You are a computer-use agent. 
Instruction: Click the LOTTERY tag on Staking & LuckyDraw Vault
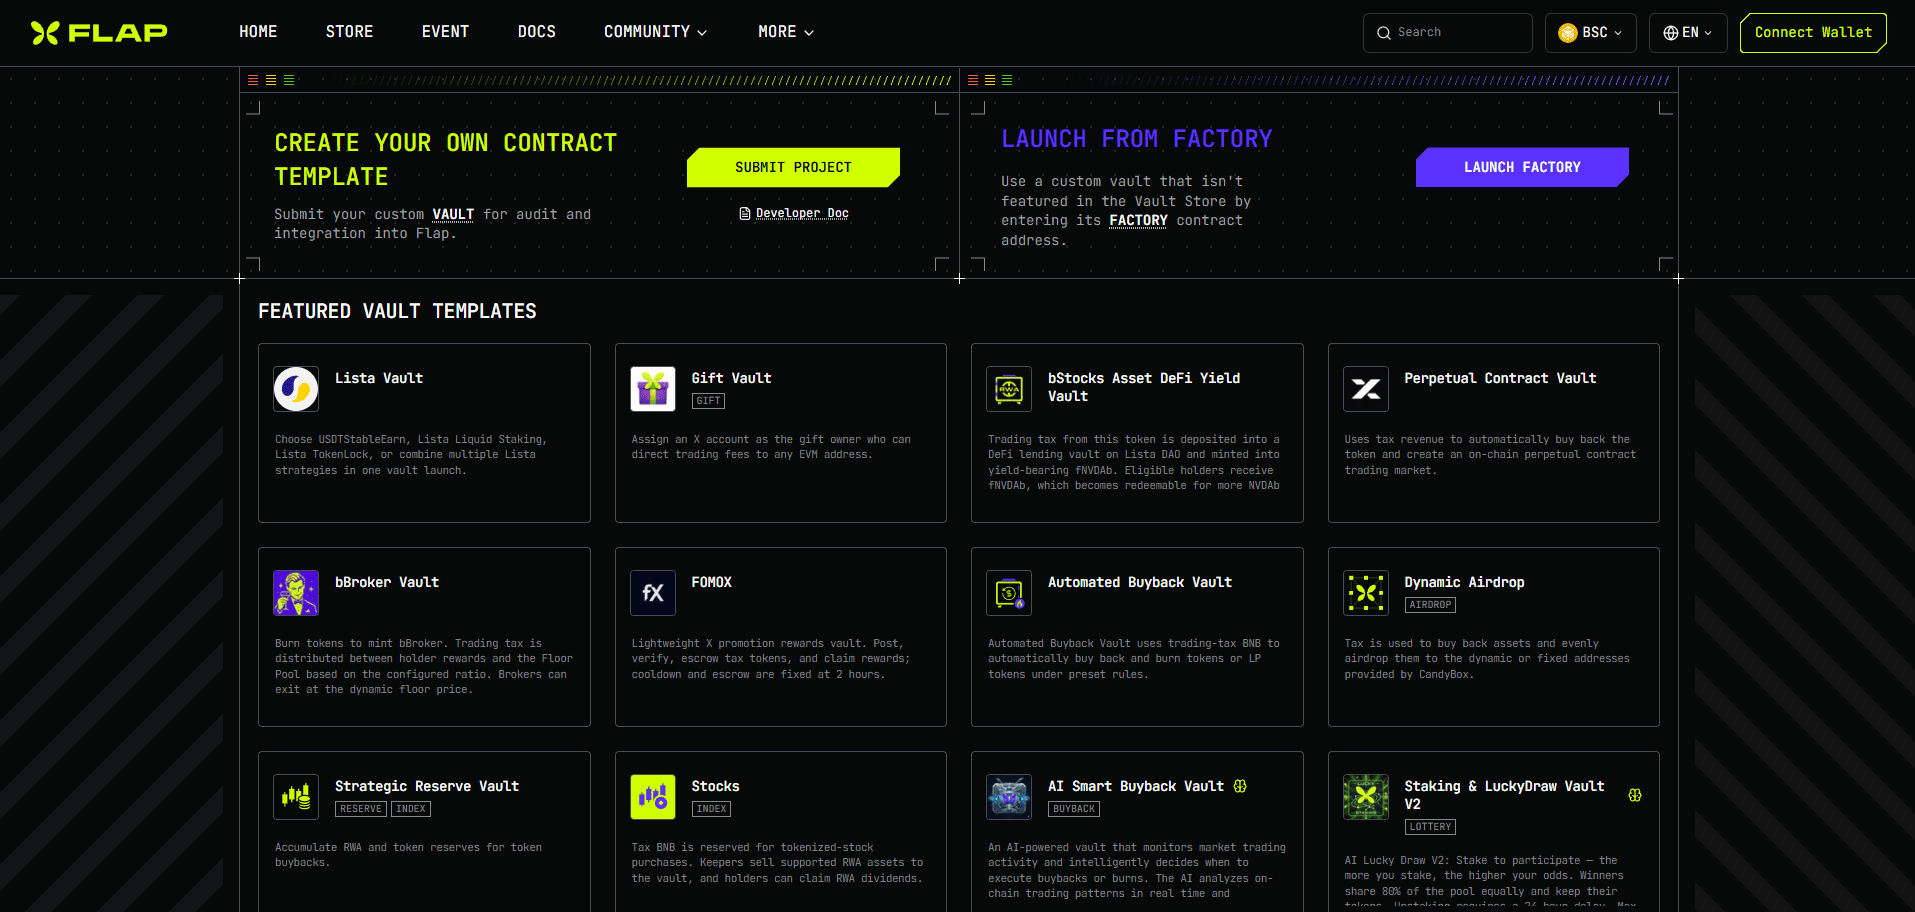[1430, 827]
